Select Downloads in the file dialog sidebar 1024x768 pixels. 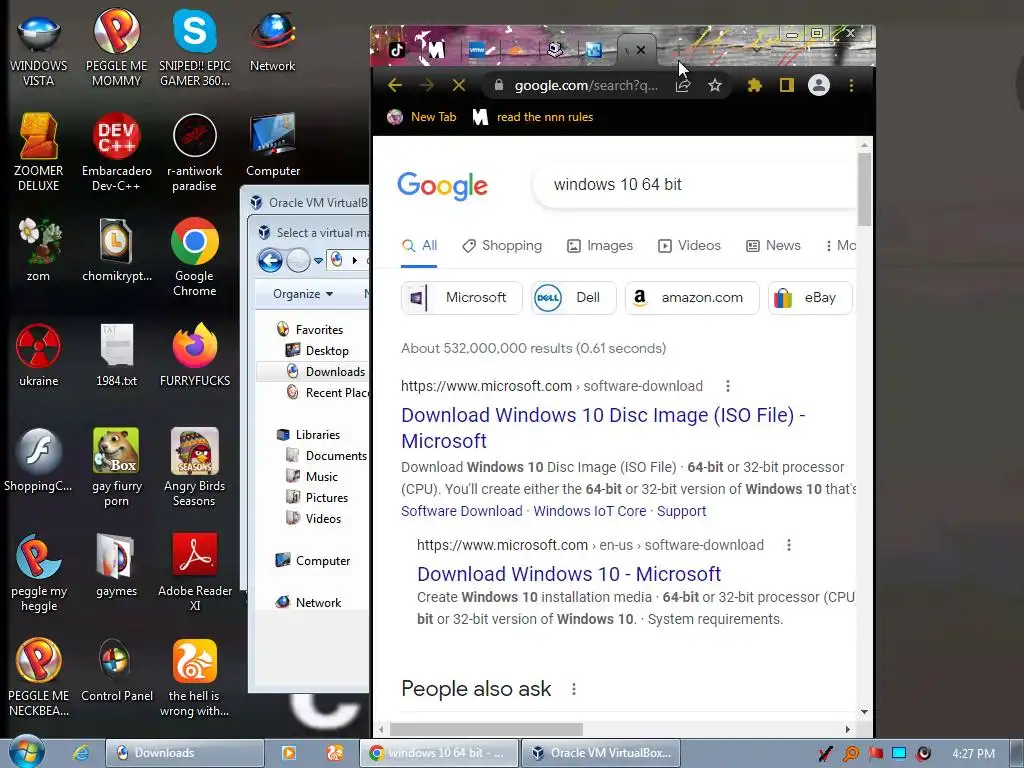click(326, 372)
